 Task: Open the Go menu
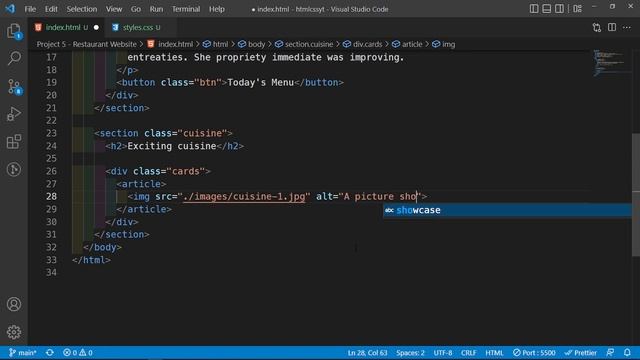[x=136, y=9]
